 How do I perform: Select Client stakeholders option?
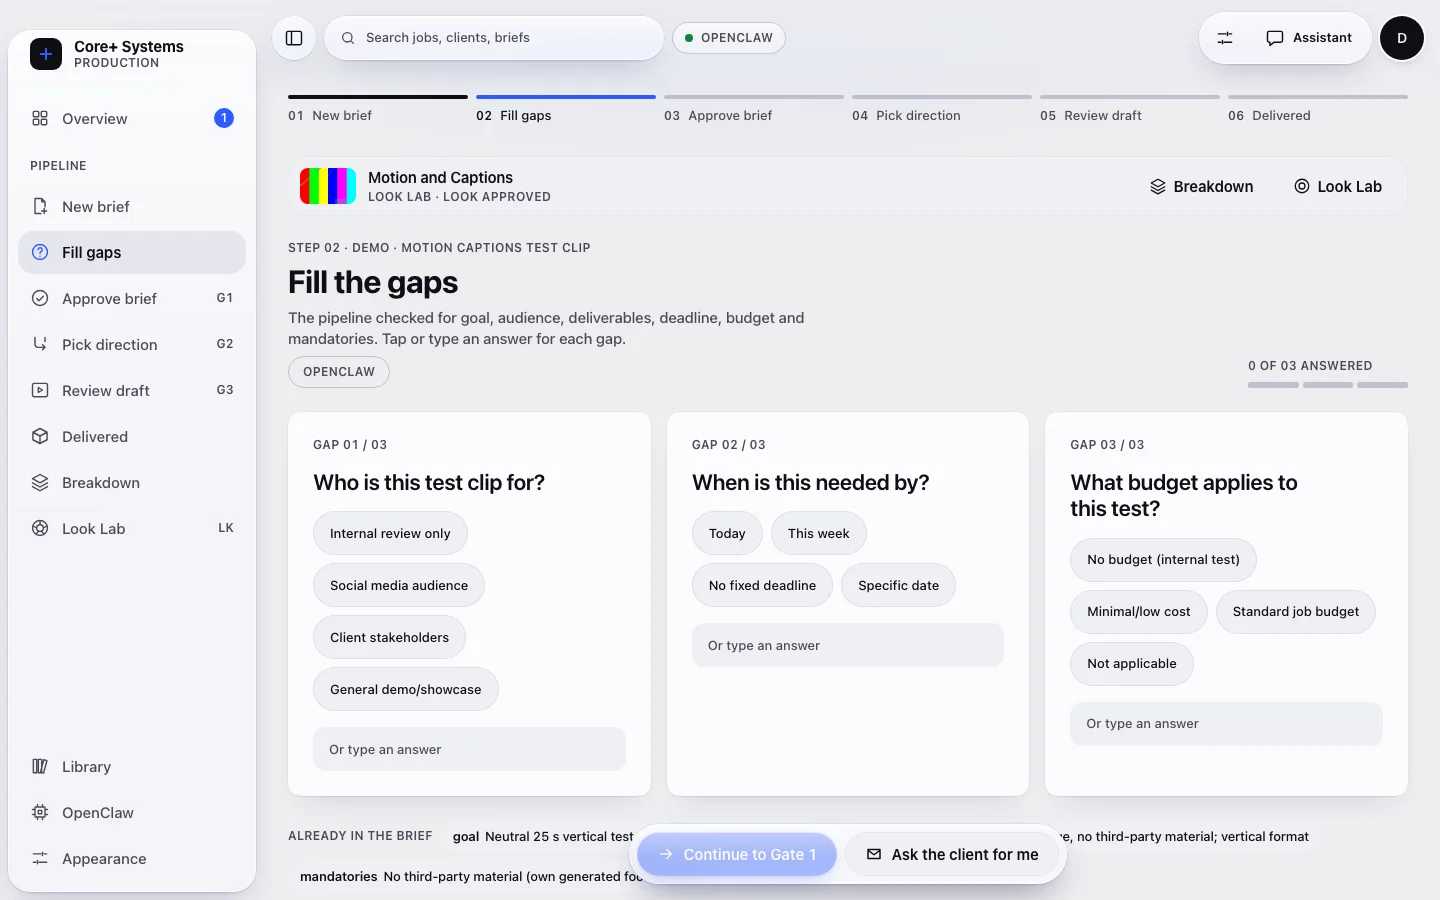(x=389, y=638)
